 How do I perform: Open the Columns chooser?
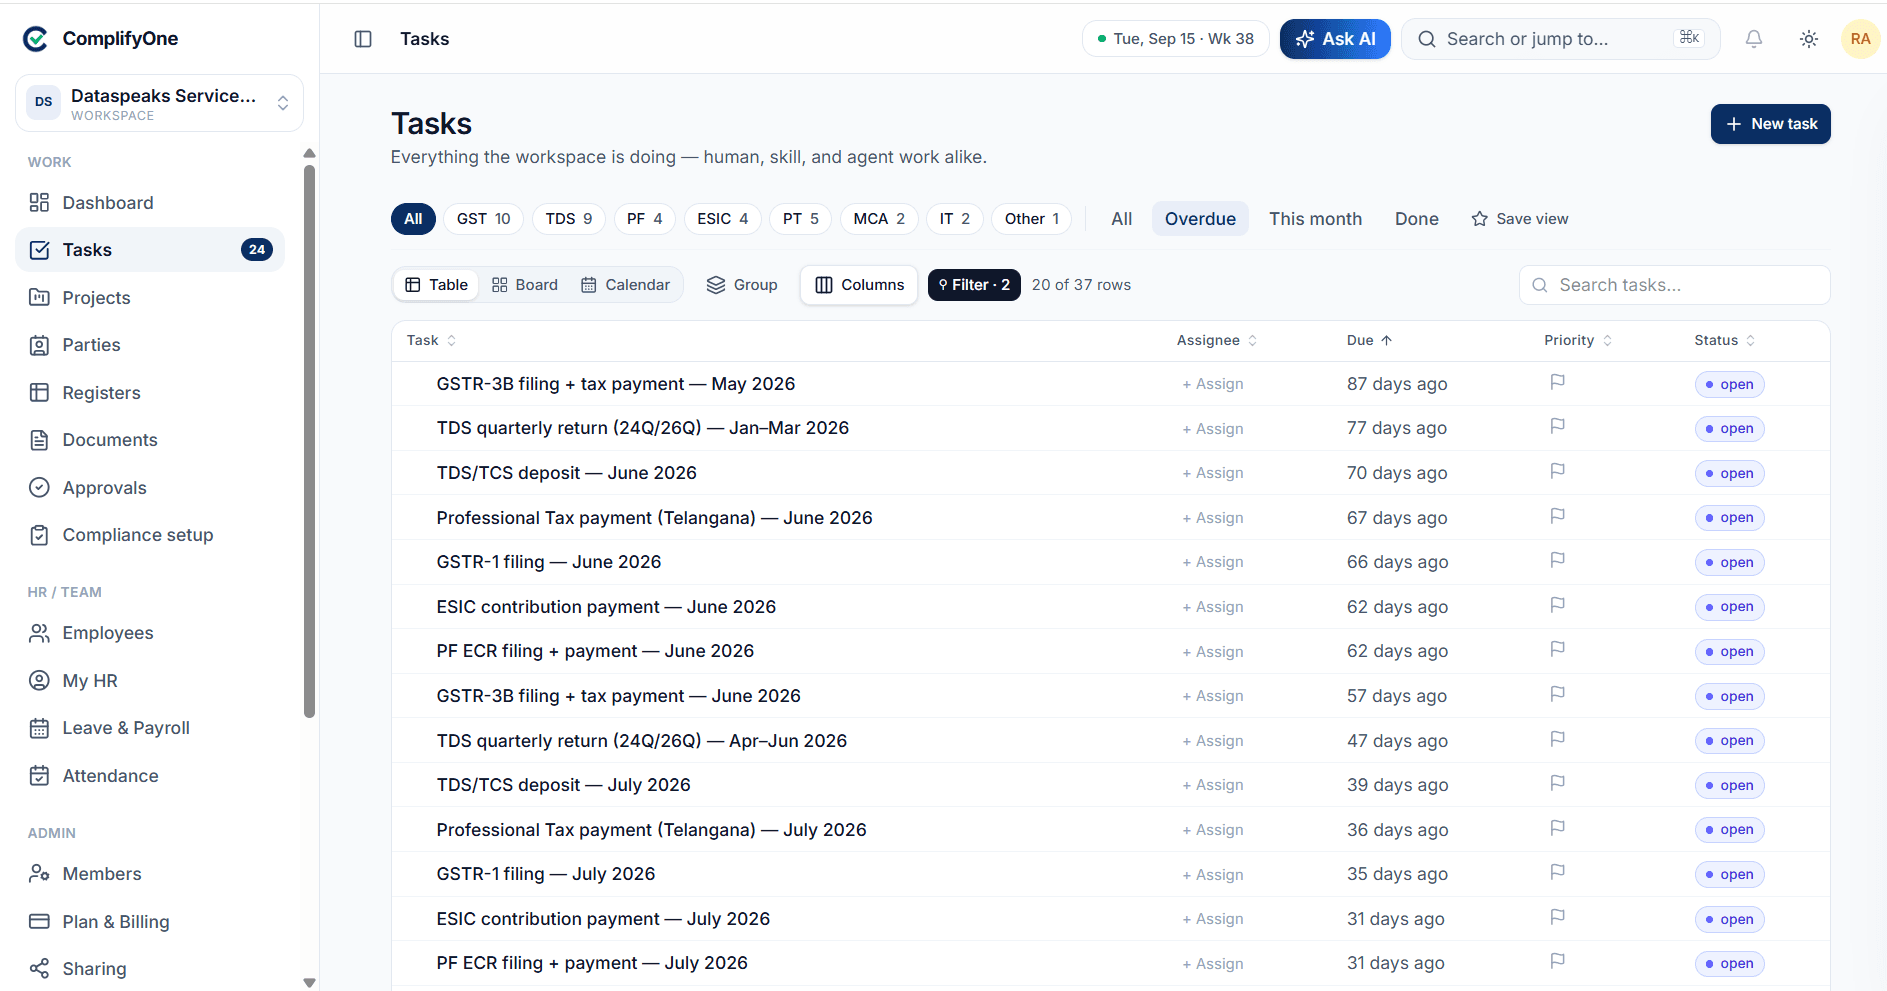pyautogui.click(x=859, y=285)
